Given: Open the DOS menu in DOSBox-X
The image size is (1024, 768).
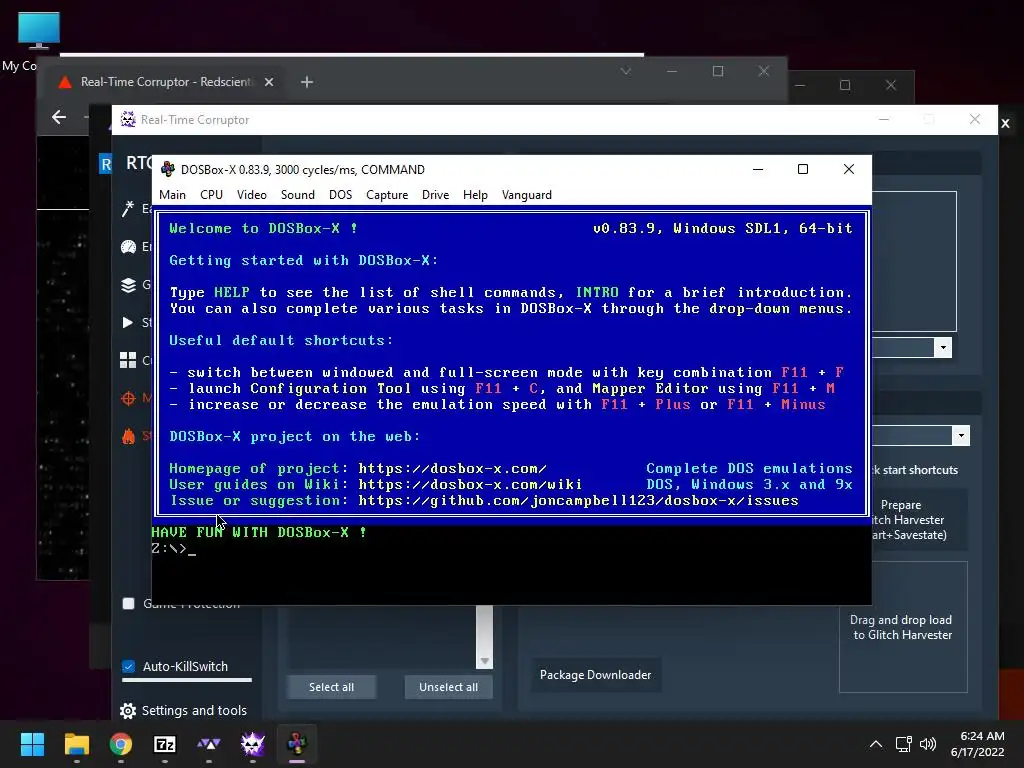Looking at the screenshot, I should [x=340, y=195].
